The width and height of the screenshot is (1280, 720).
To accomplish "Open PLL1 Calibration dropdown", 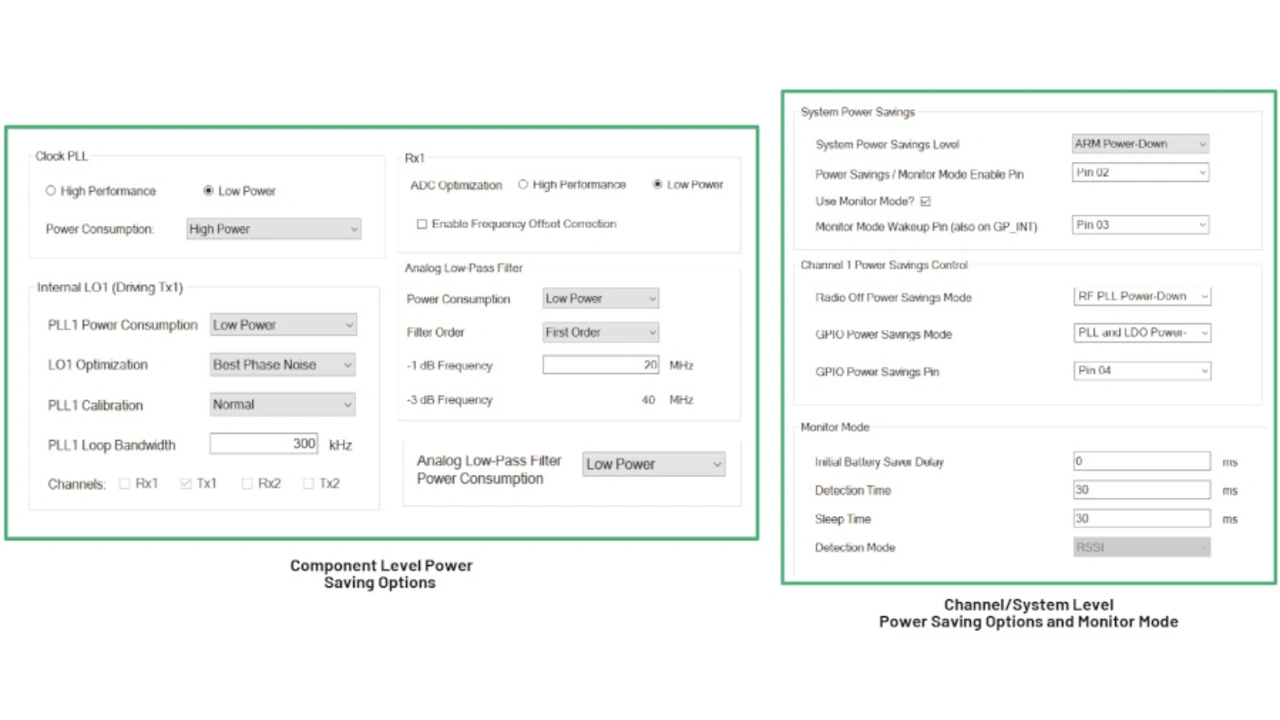I will click(283, 405).
